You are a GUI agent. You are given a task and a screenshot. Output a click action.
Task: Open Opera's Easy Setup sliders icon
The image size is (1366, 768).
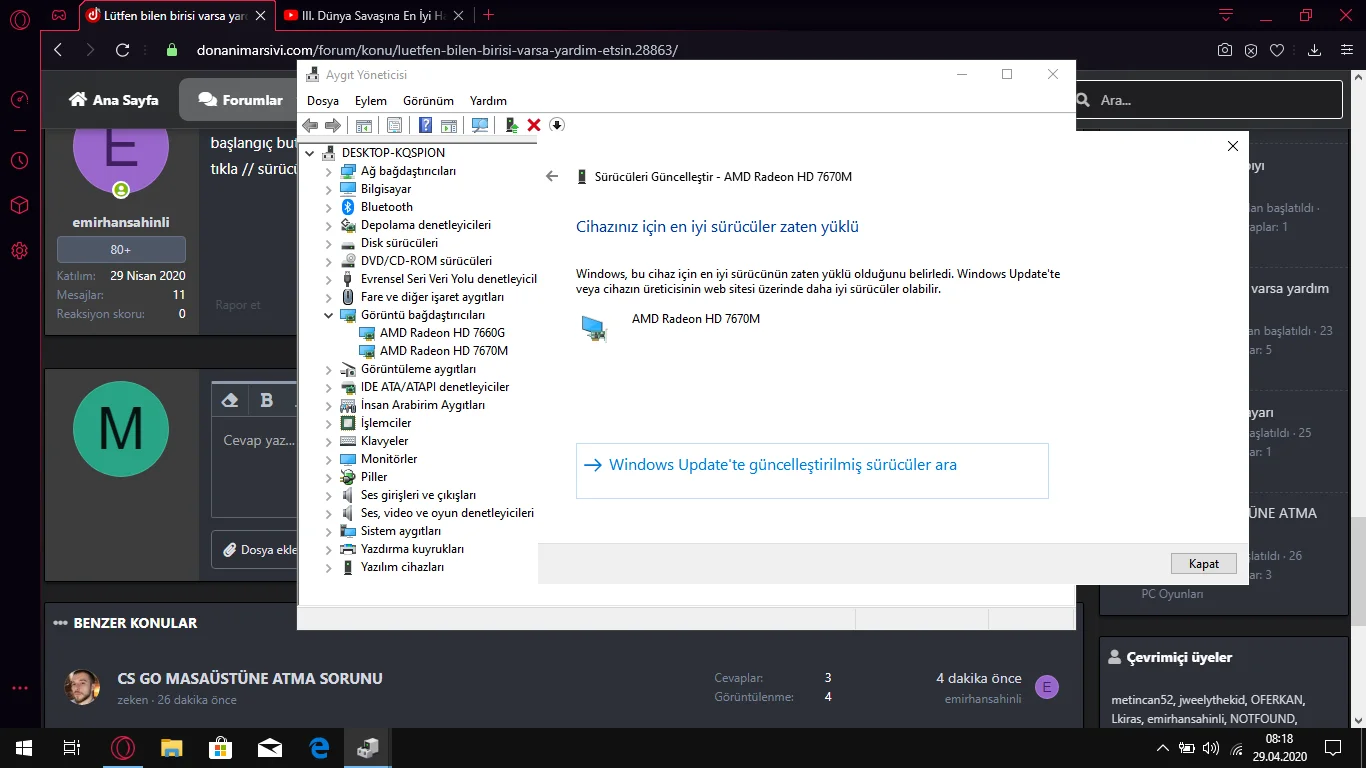pos(1345,50)
